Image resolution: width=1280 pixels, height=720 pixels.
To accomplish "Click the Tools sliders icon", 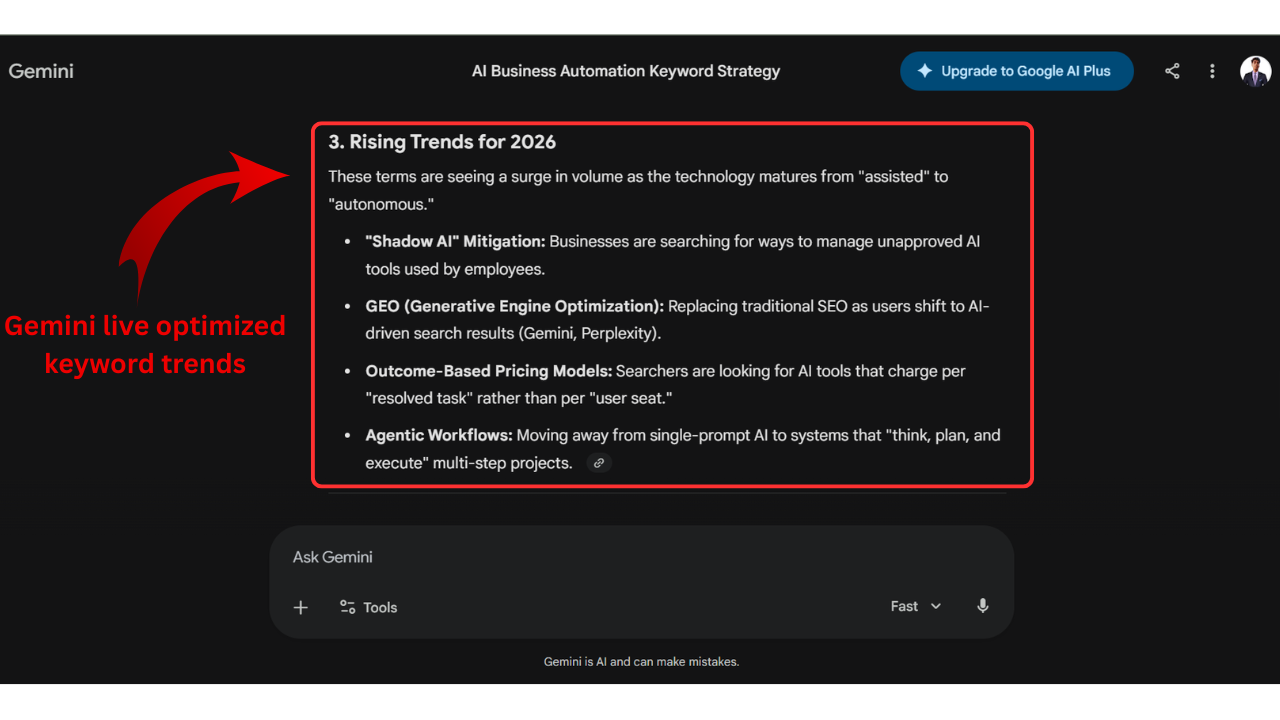I will tap(347, 607).
